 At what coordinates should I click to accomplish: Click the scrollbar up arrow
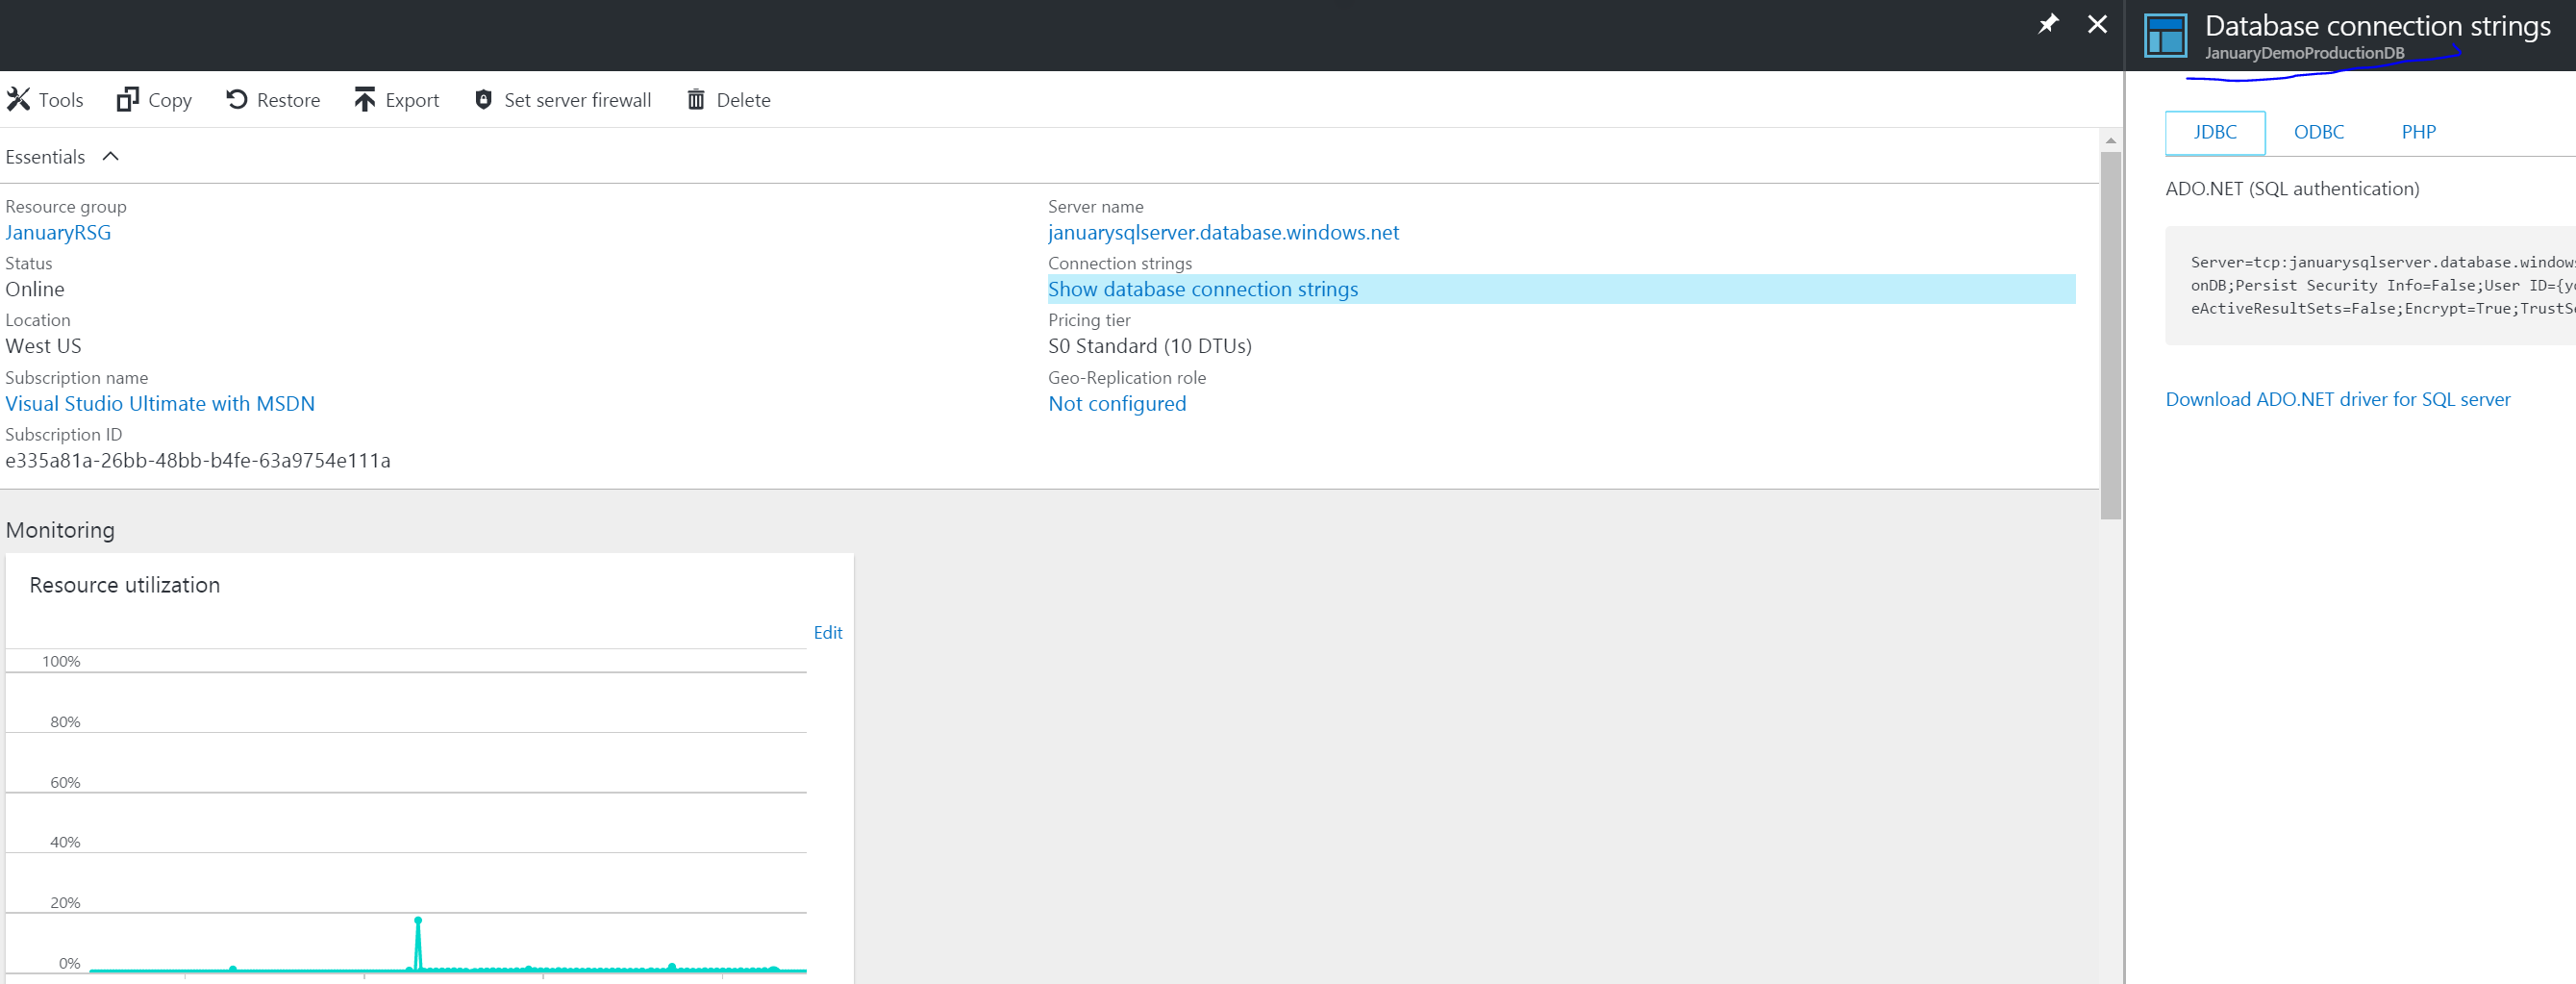(2110, 141)
